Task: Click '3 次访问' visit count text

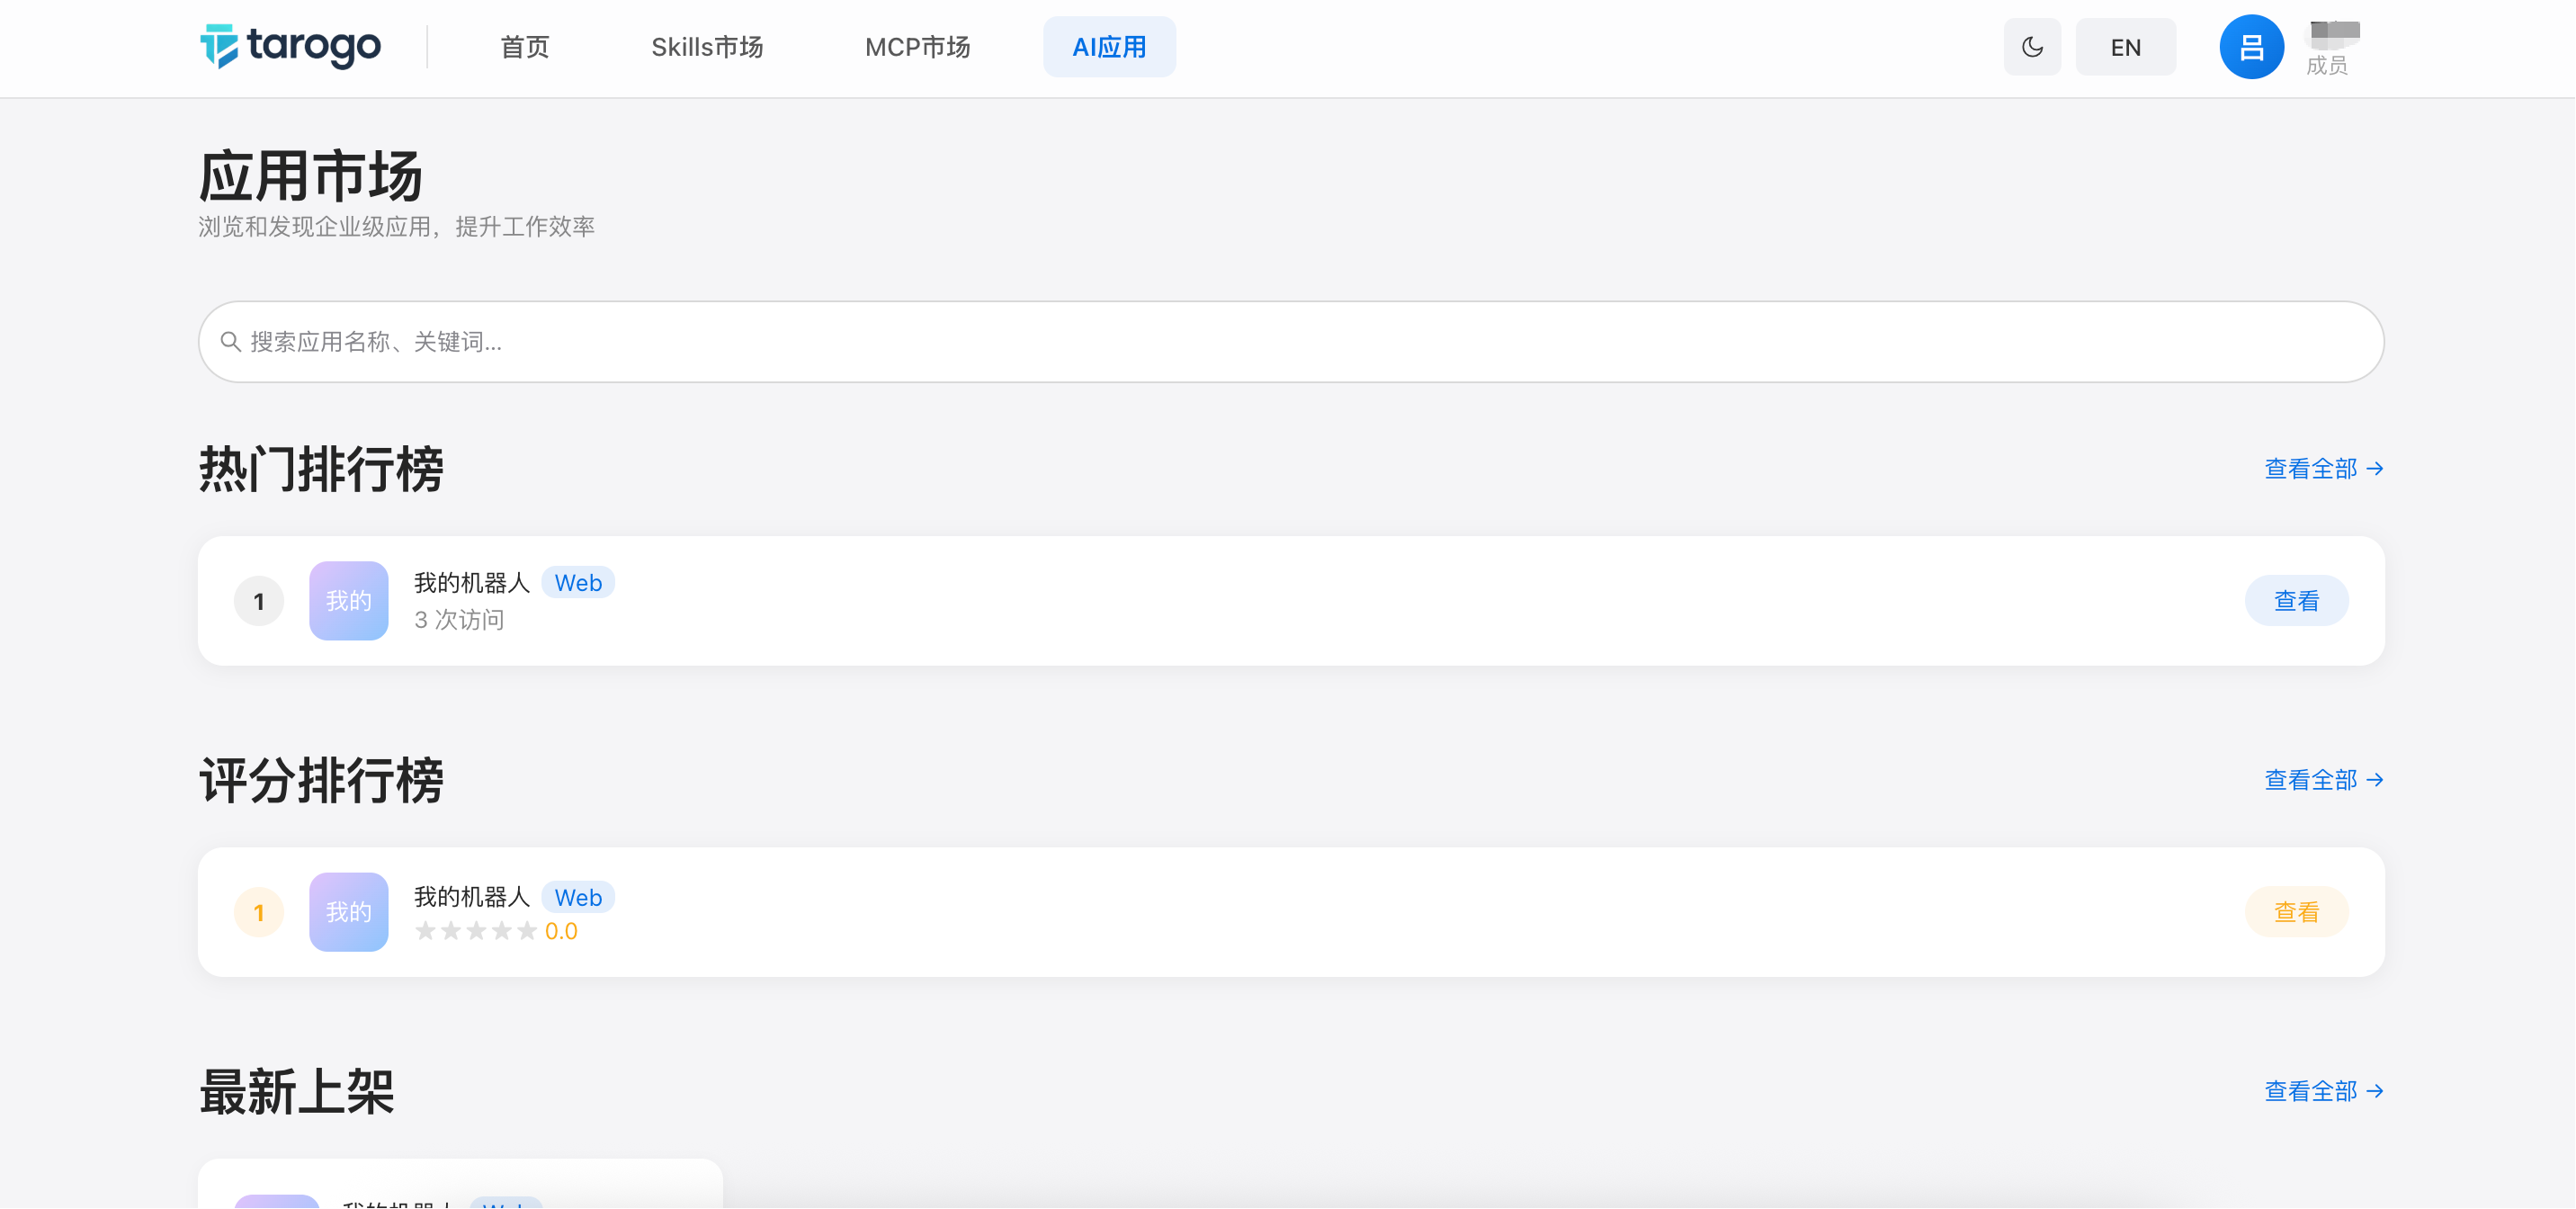Action: click(459, 620)
